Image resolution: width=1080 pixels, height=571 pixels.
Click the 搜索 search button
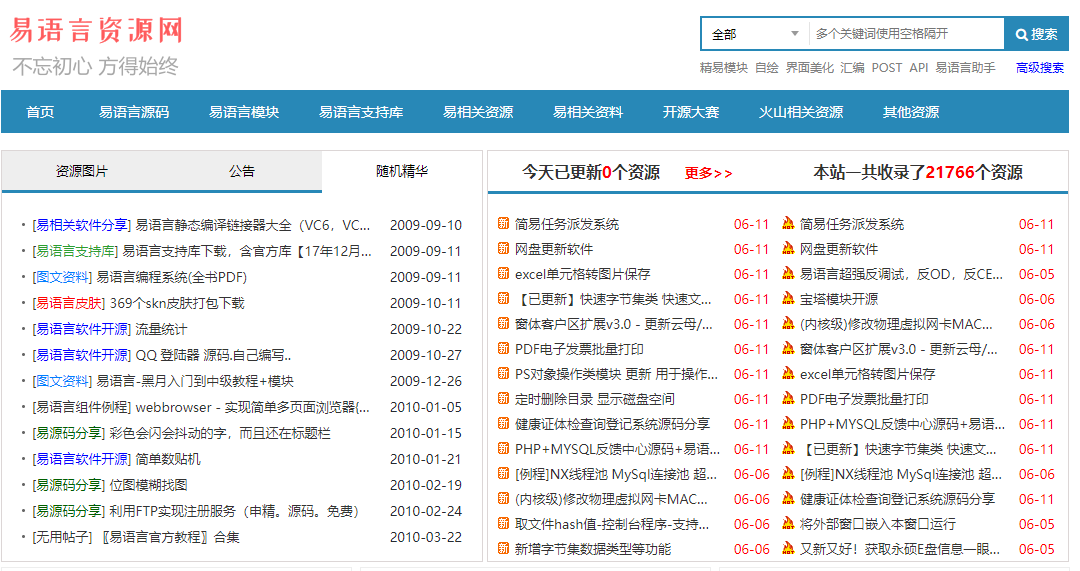(1036, 34)
